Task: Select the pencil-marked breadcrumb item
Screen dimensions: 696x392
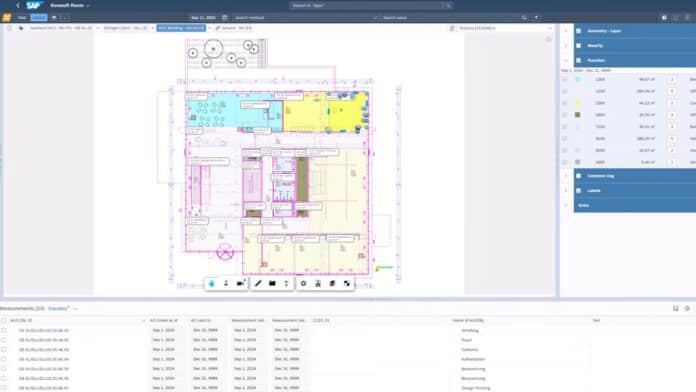Action: [233, 28]
